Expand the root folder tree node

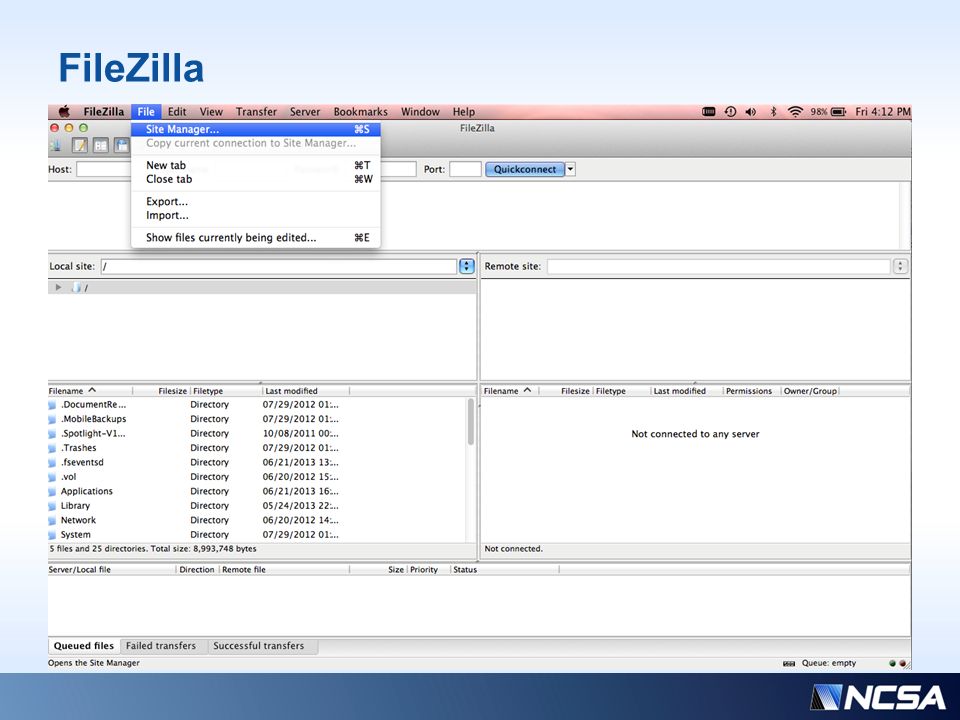click(58, 287)
